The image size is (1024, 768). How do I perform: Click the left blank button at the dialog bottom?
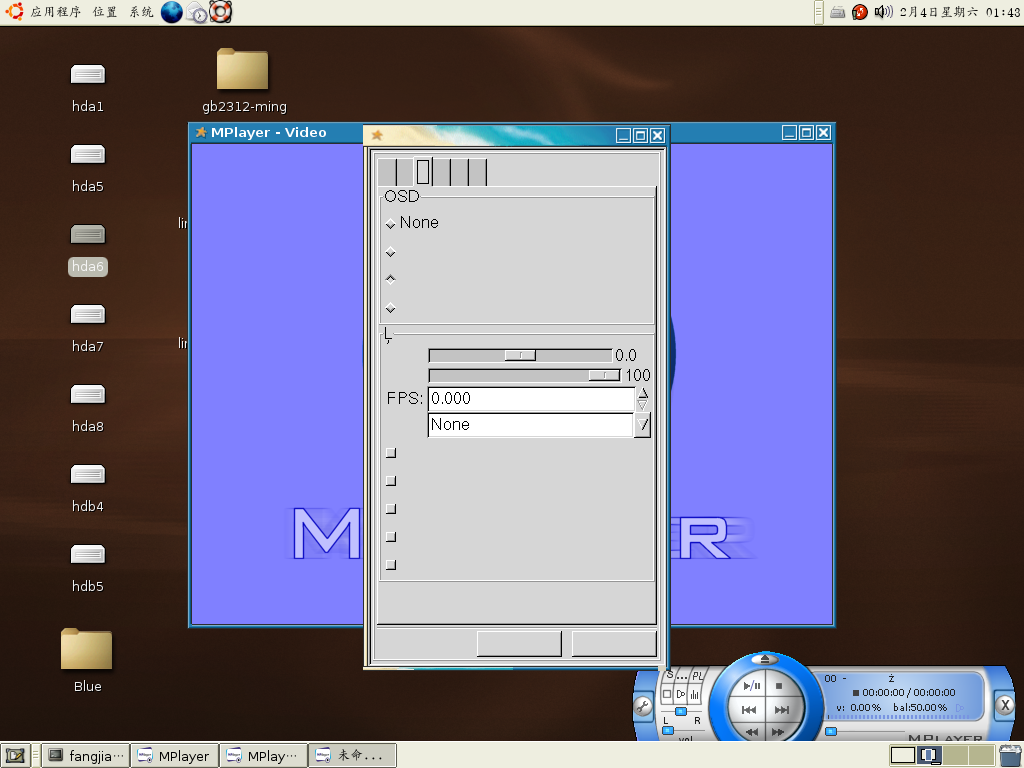coord(519,644)
